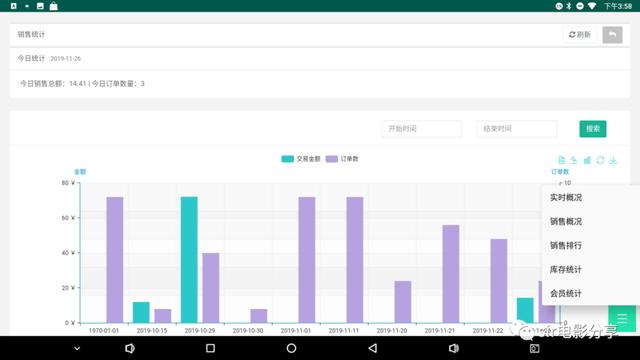Image resolution: width=640 pixels, height=360 pixels.
Task: Restore the chart with refresh icon
Action: pos(600,160)
